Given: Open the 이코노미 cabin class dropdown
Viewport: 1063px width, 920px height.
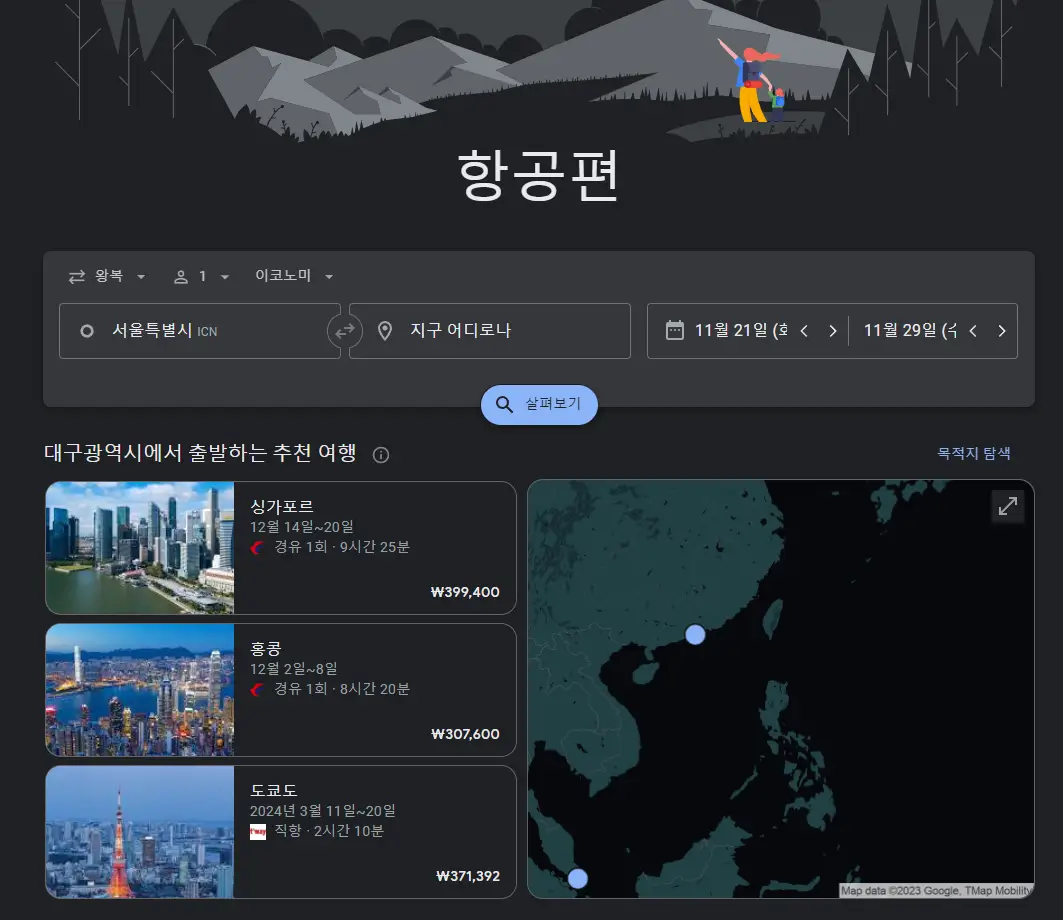Looking at the screenshot, I should tap(293, 276).
